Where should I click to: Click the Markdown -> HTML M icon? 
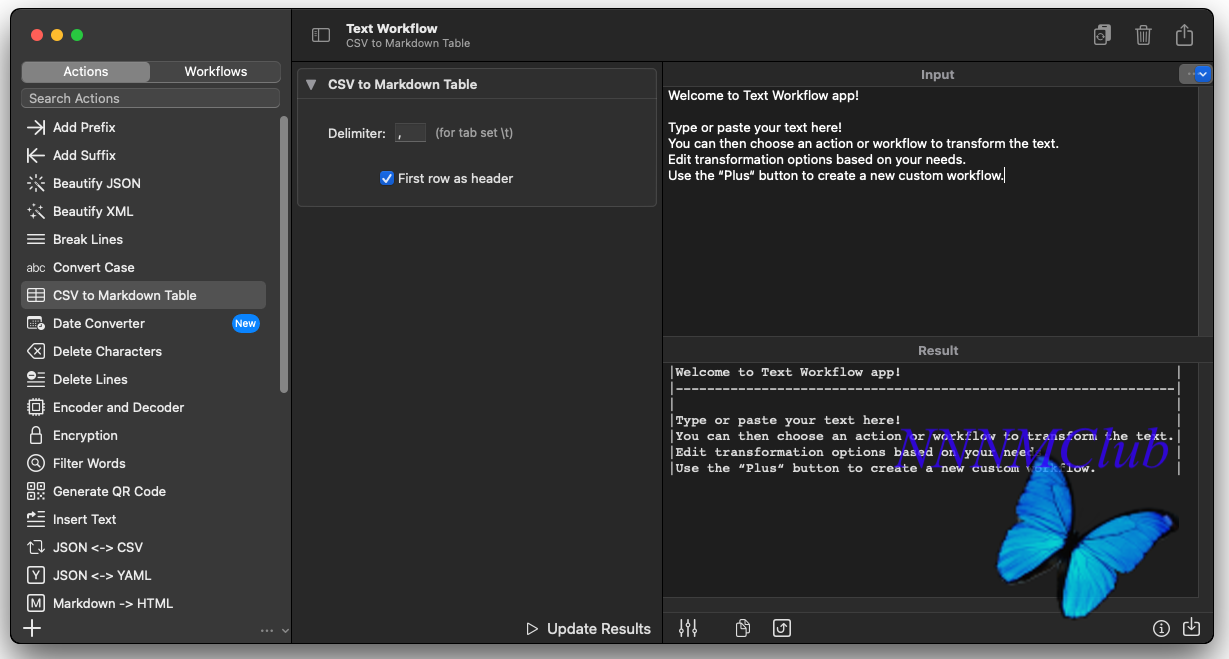pyautogui.click(x=36, y=603)
